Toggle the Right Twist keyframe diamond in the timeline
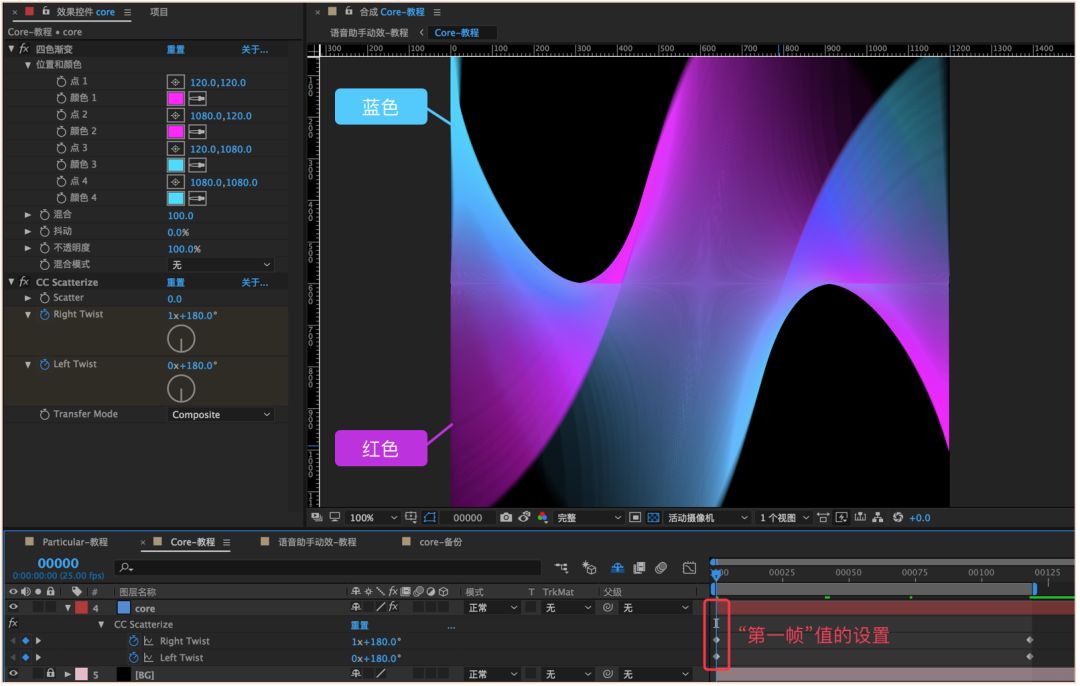Viewport: 1080px width, 686px height. (25, 641)
